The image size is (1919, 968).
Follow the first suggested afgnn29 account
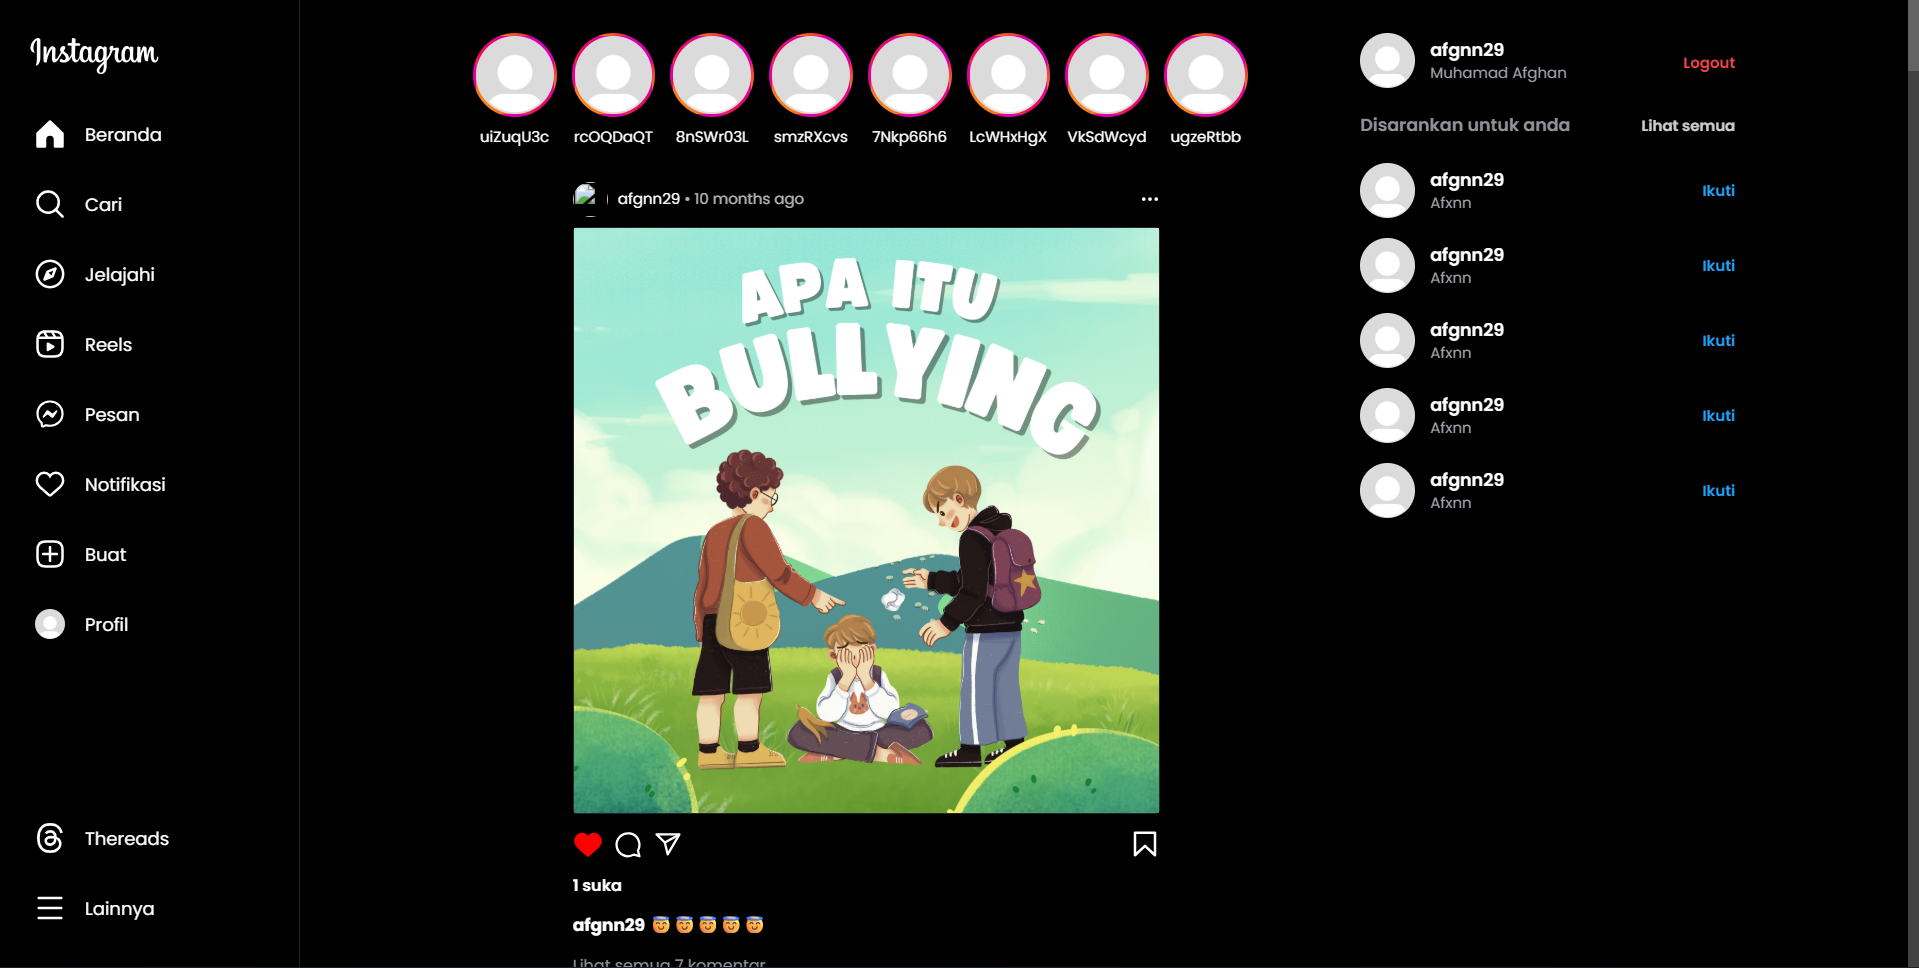(x=1717, y=190)
